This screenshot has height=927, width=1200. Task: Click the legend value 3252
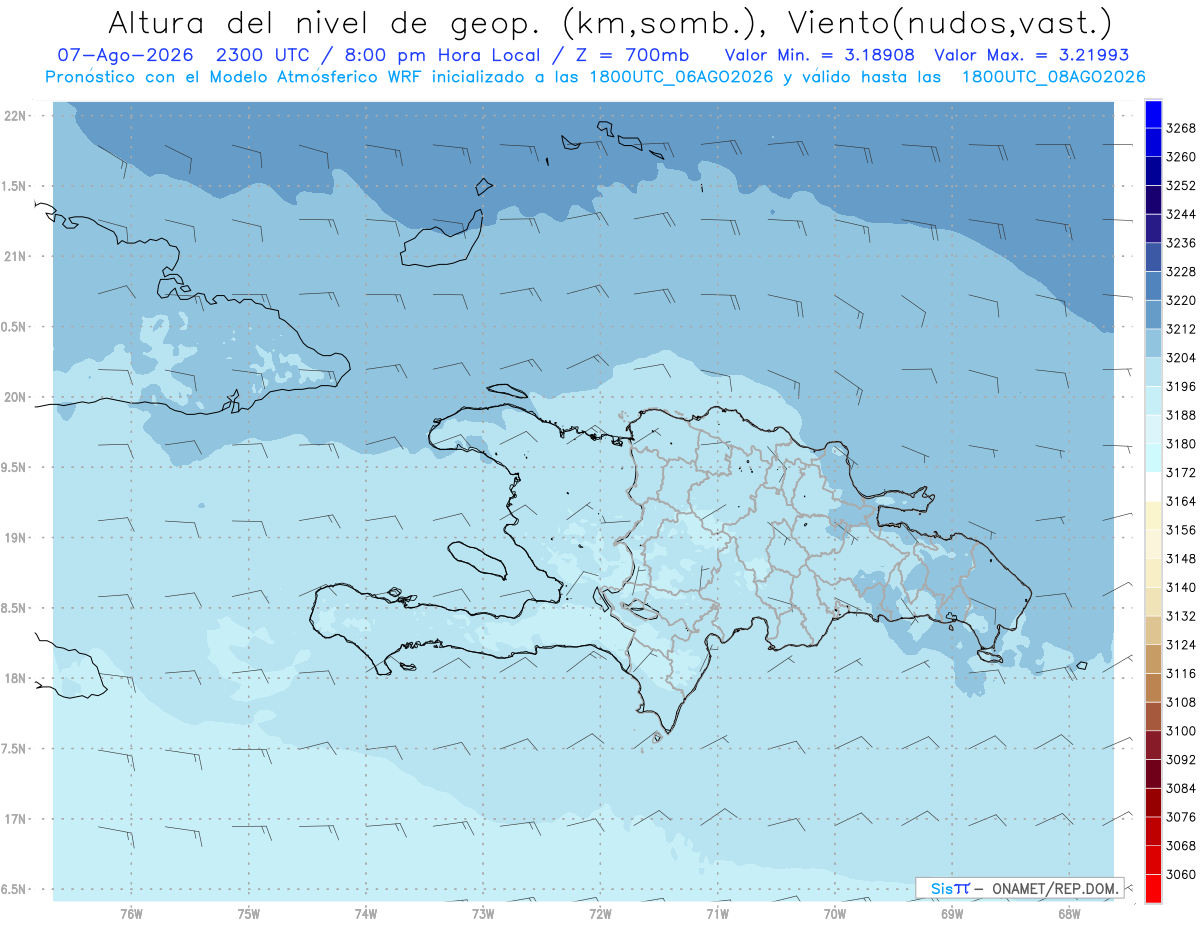(1180, 185)
